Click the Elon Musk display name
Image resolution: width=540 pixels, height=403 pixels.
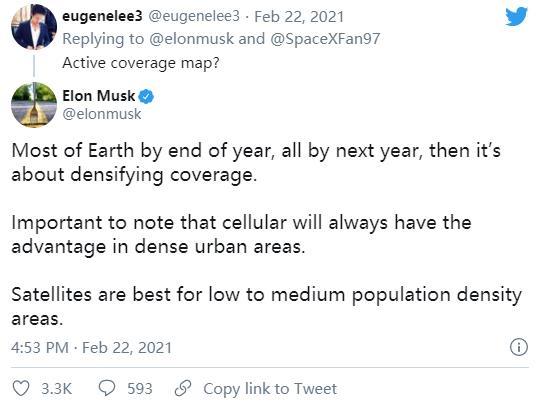(99, 96)
